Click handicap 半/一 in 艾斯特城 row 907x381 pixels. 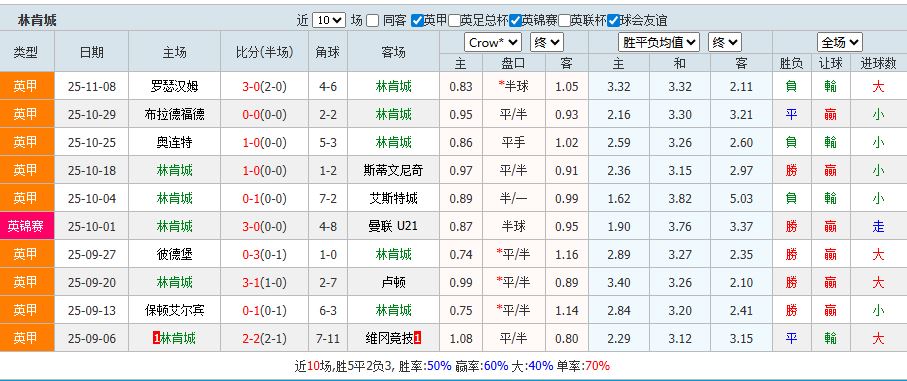point(514,198)
